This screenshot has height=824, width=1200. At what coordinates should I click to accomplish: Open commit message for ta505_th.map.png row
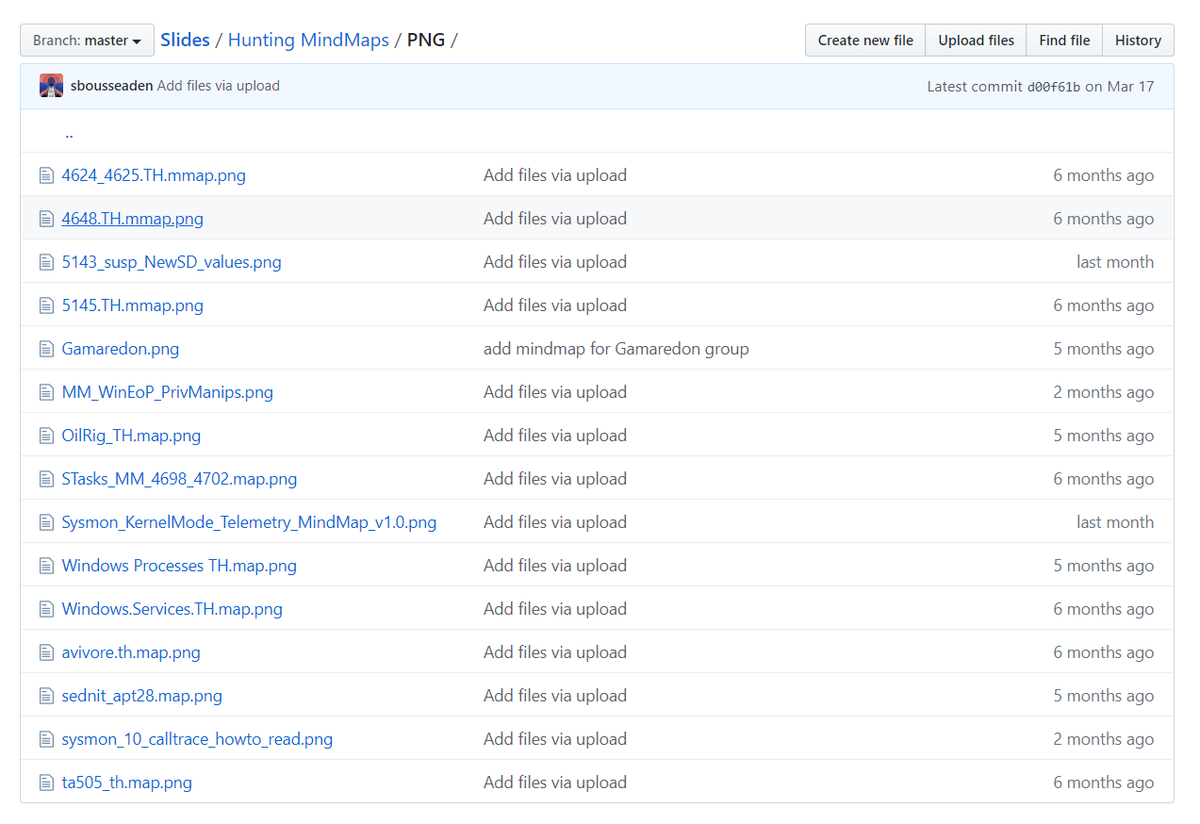click(x=555, y=782)
